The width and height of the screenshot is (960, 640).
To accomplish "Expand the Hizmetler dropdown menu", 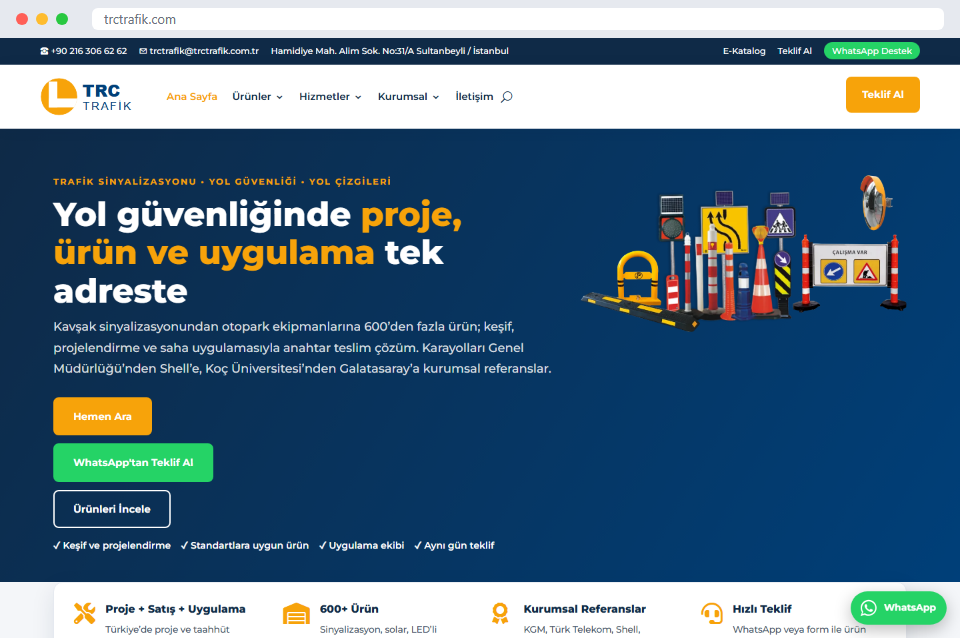I will [330, 97].
